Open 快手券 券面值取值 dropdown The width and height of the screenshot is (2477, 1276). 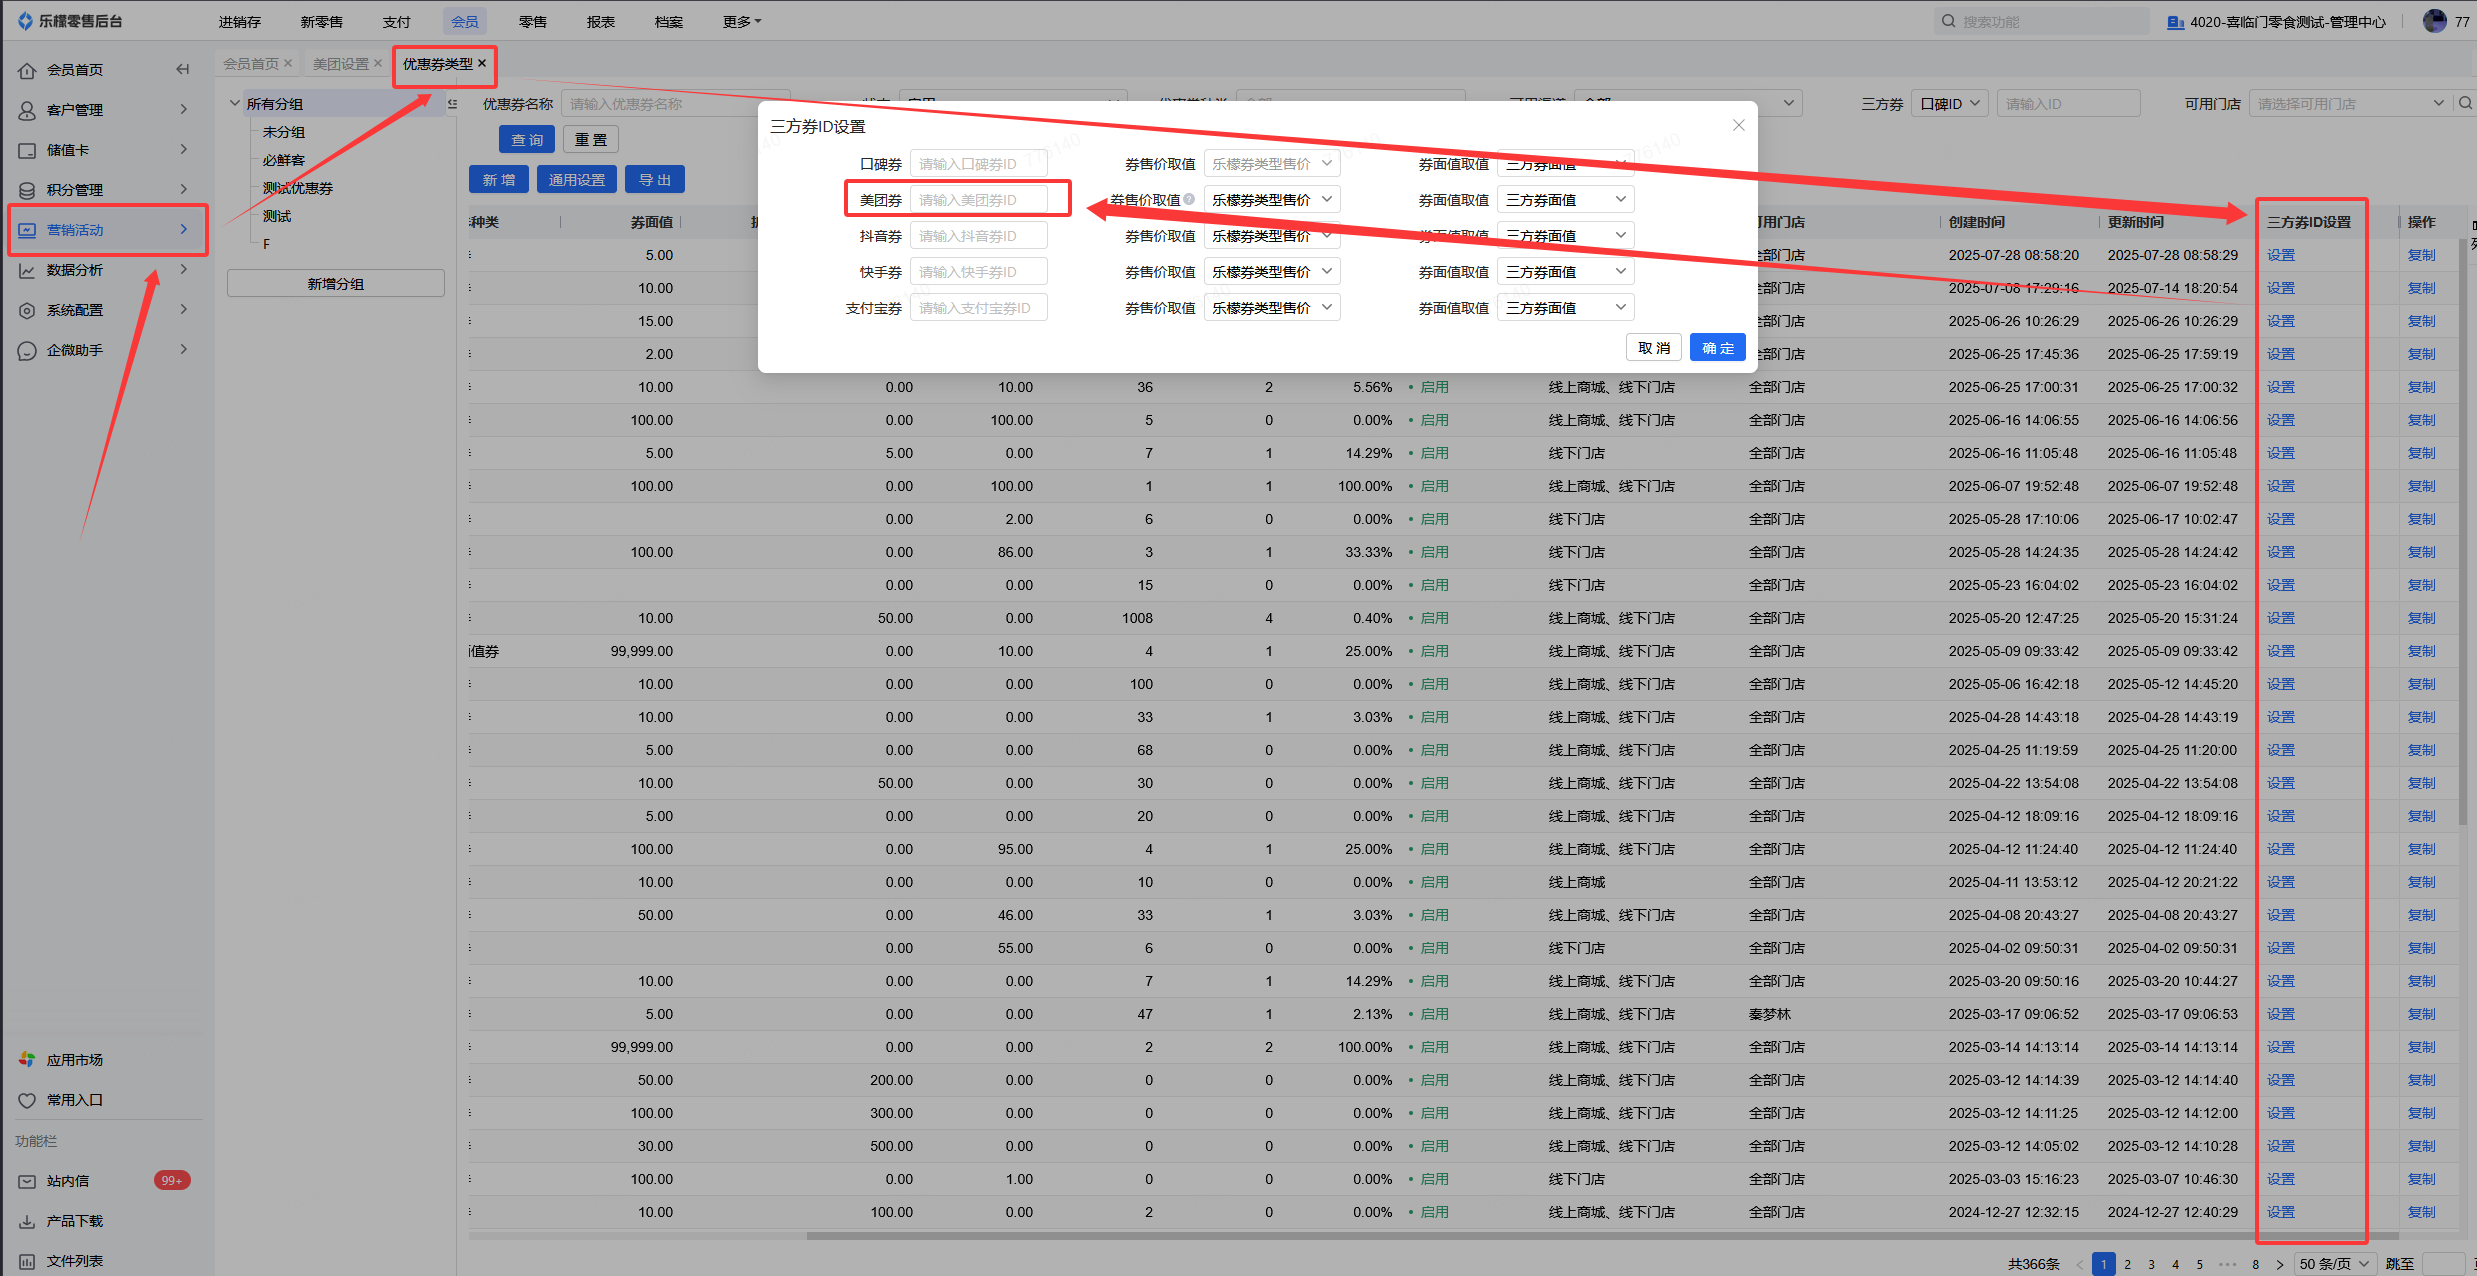click(1565, 272)
